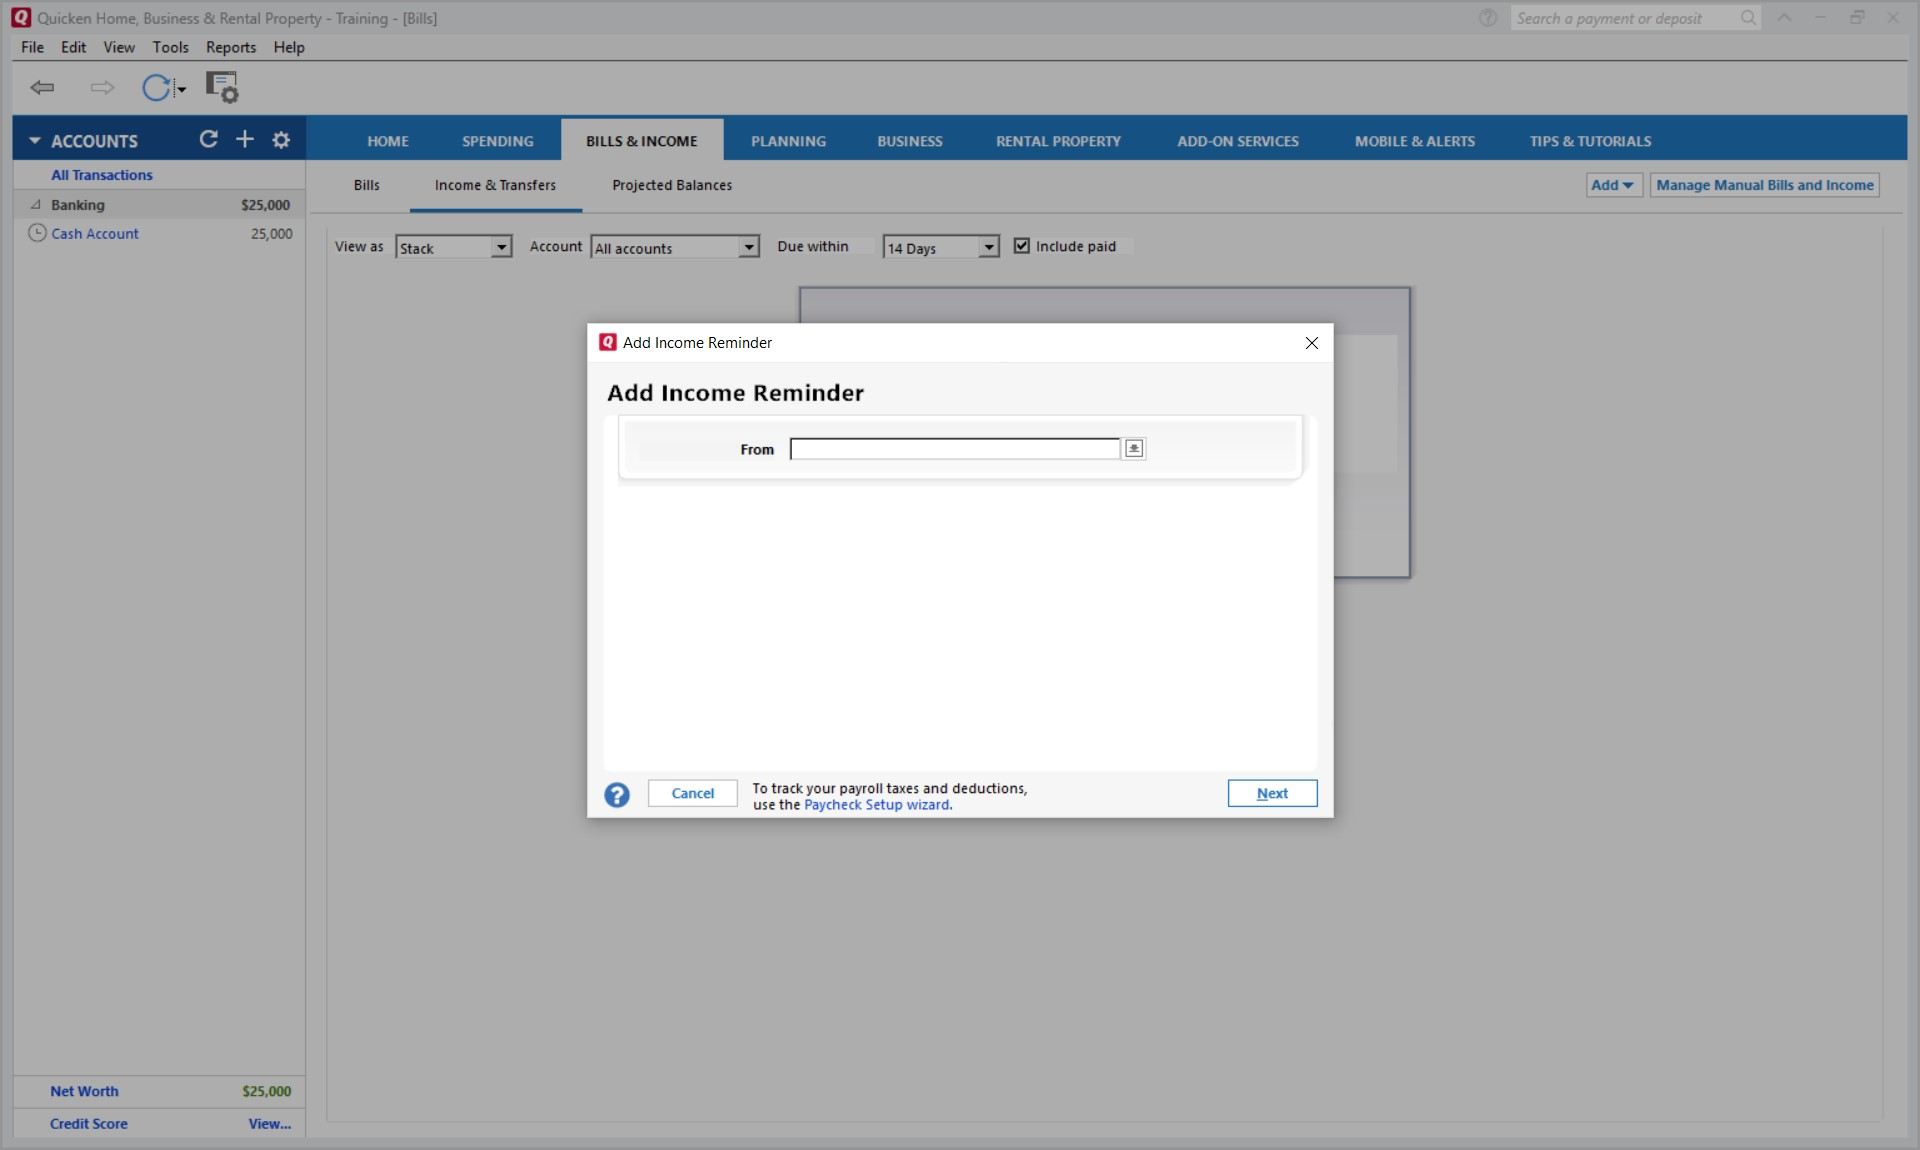
Task: Close the Add Income Reminder dialog
Action: coord(1312,343)
